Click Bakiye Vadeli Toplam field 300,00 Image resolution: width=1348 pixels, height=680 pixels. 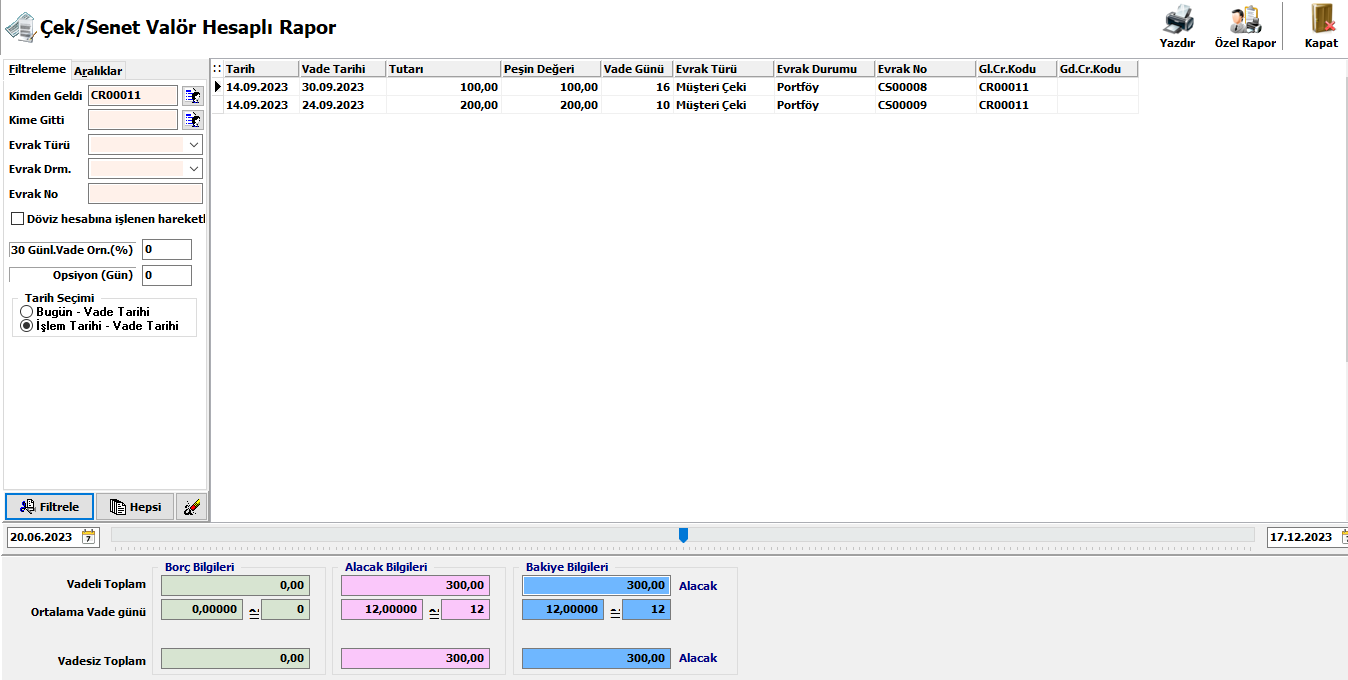point(596,585)
